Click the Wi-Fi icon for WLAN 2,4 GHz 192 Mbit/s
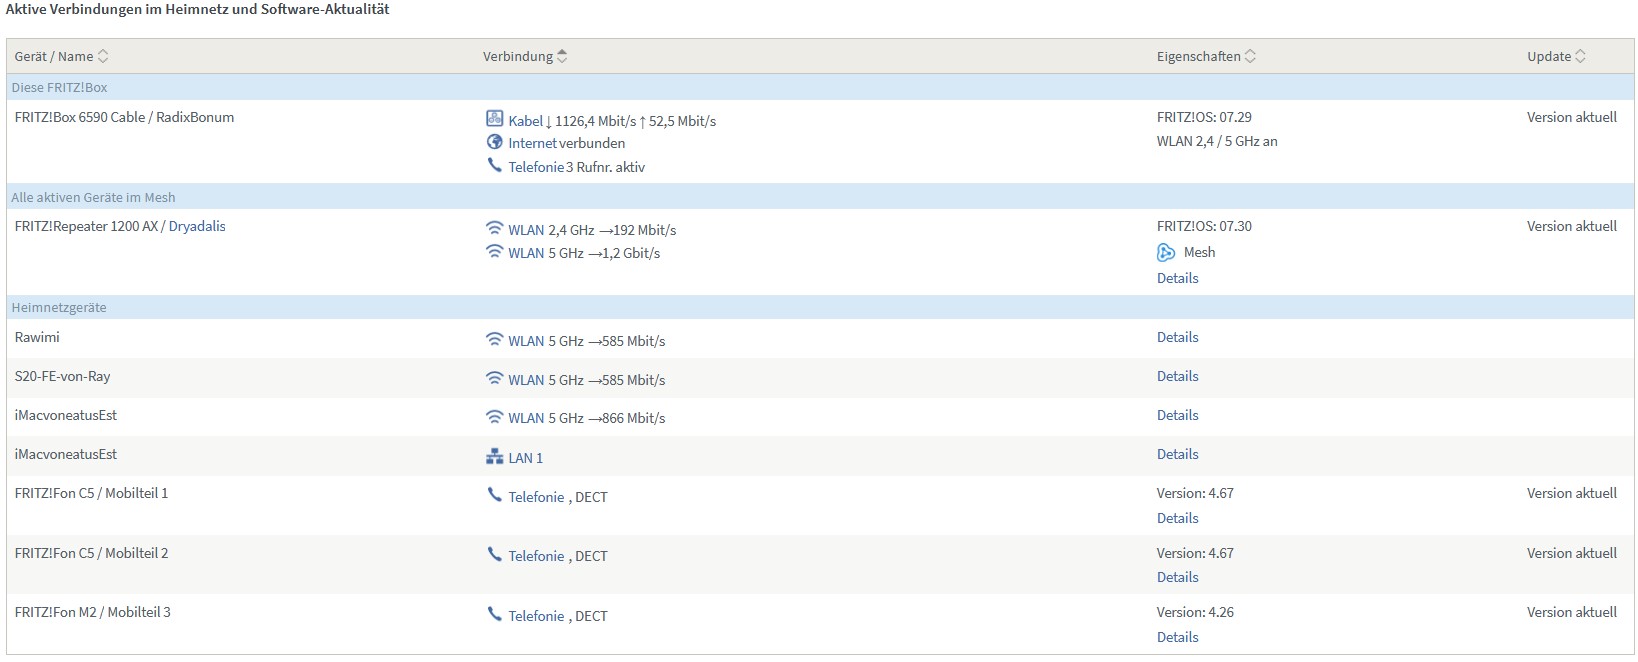The image size is (1638, 662). [x=494, y=228]
